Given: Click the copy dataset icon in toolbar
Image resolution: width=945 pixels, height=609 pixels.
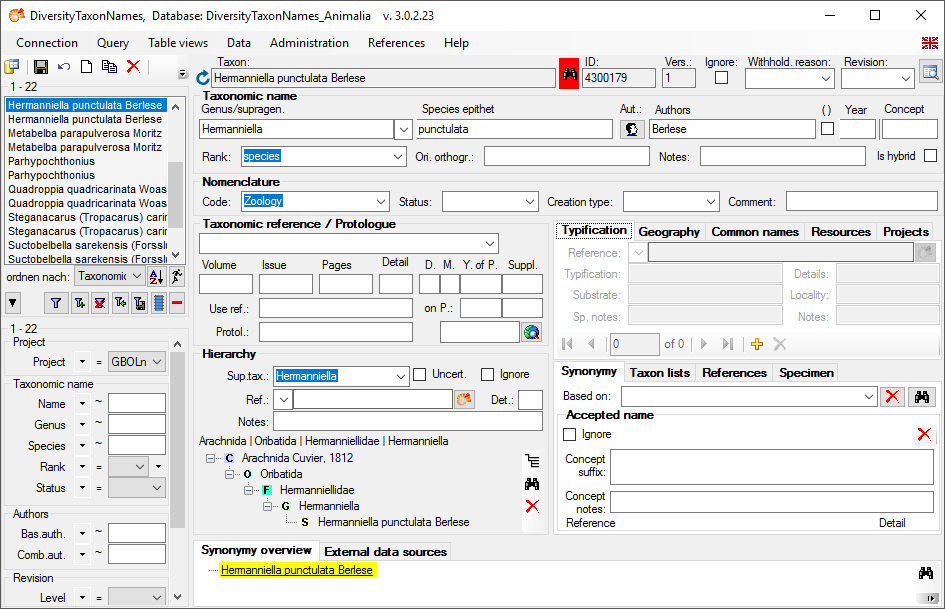Looking at the screenshot, I should 110,67.
